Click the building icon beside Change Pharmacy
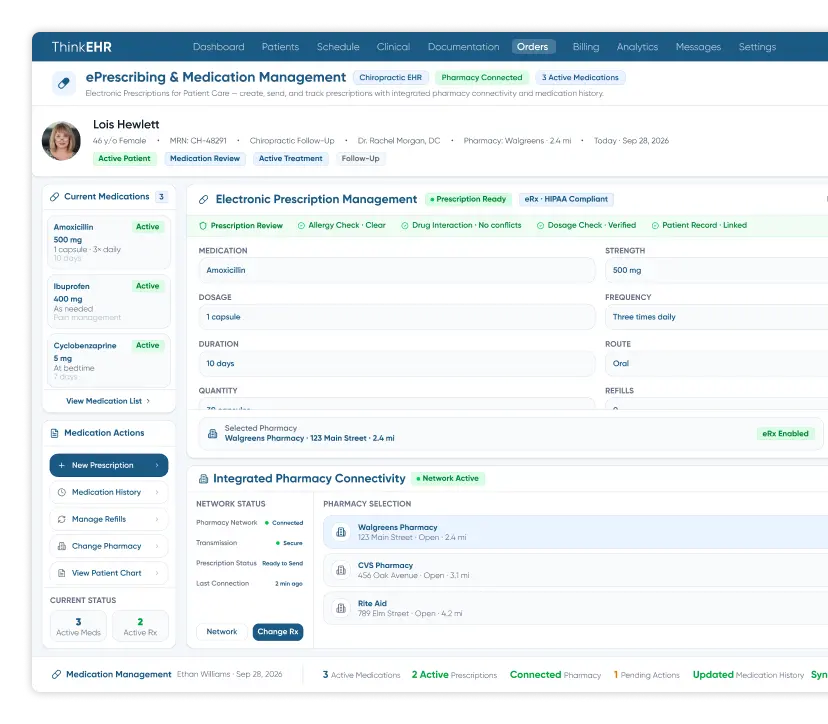 pos(61,546)
